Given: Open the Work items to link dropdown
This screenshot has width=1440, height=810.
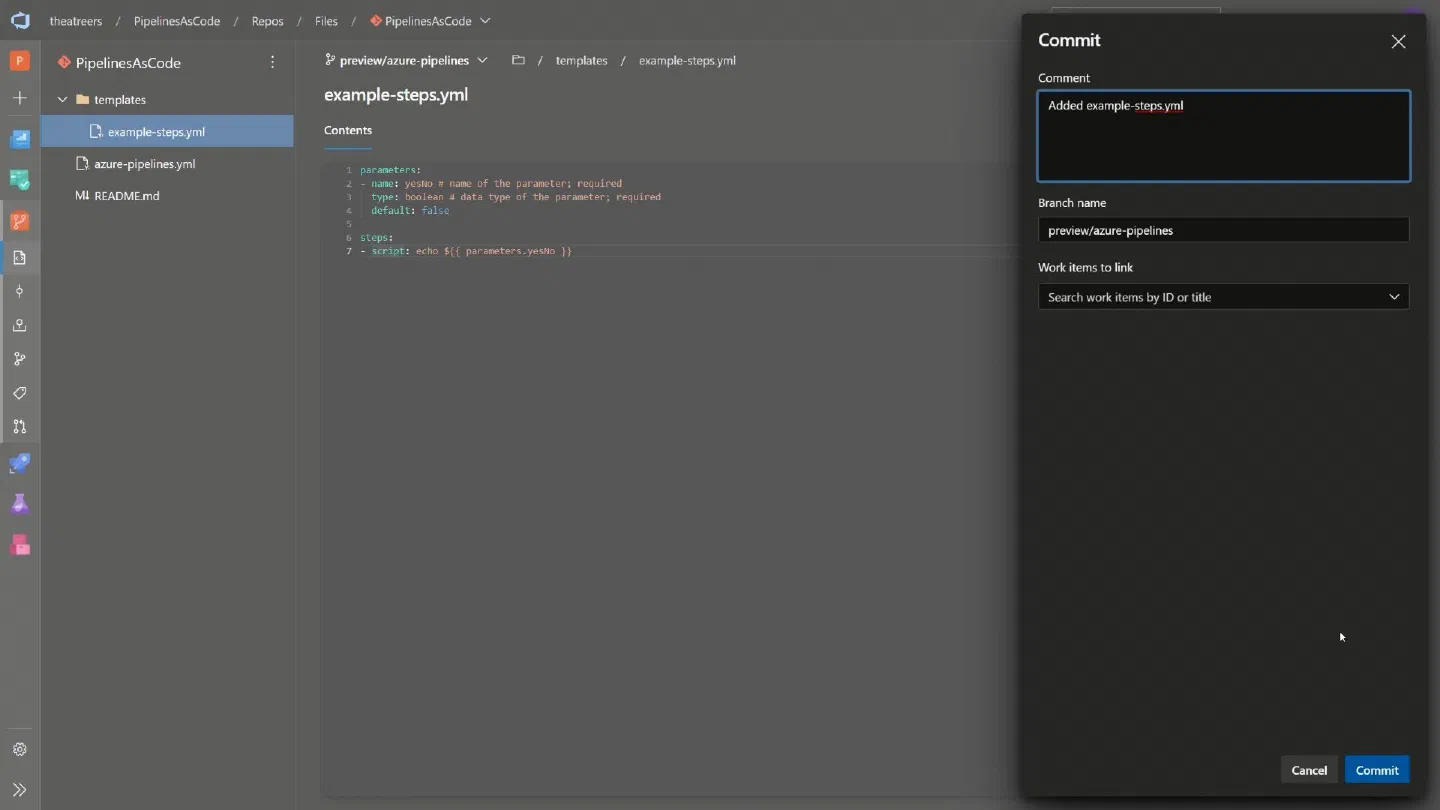Looking at the screenshot, I should (x=1223, y=297).
